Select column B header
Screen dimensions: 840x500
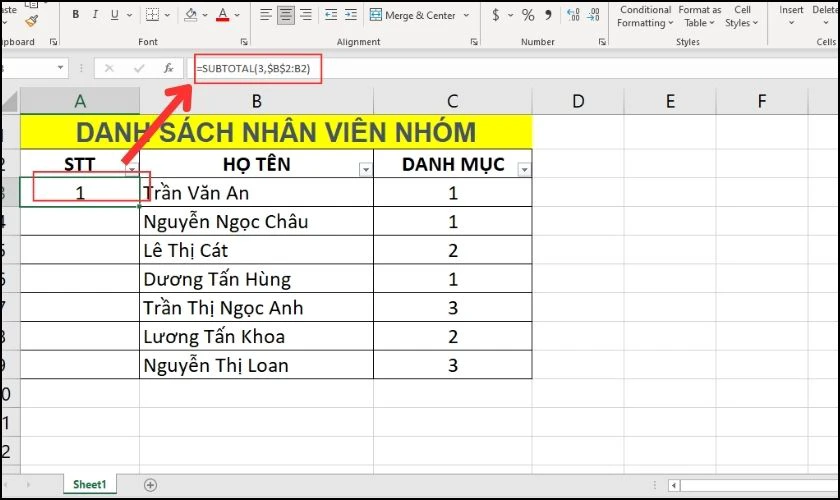[x=257, y=101]
